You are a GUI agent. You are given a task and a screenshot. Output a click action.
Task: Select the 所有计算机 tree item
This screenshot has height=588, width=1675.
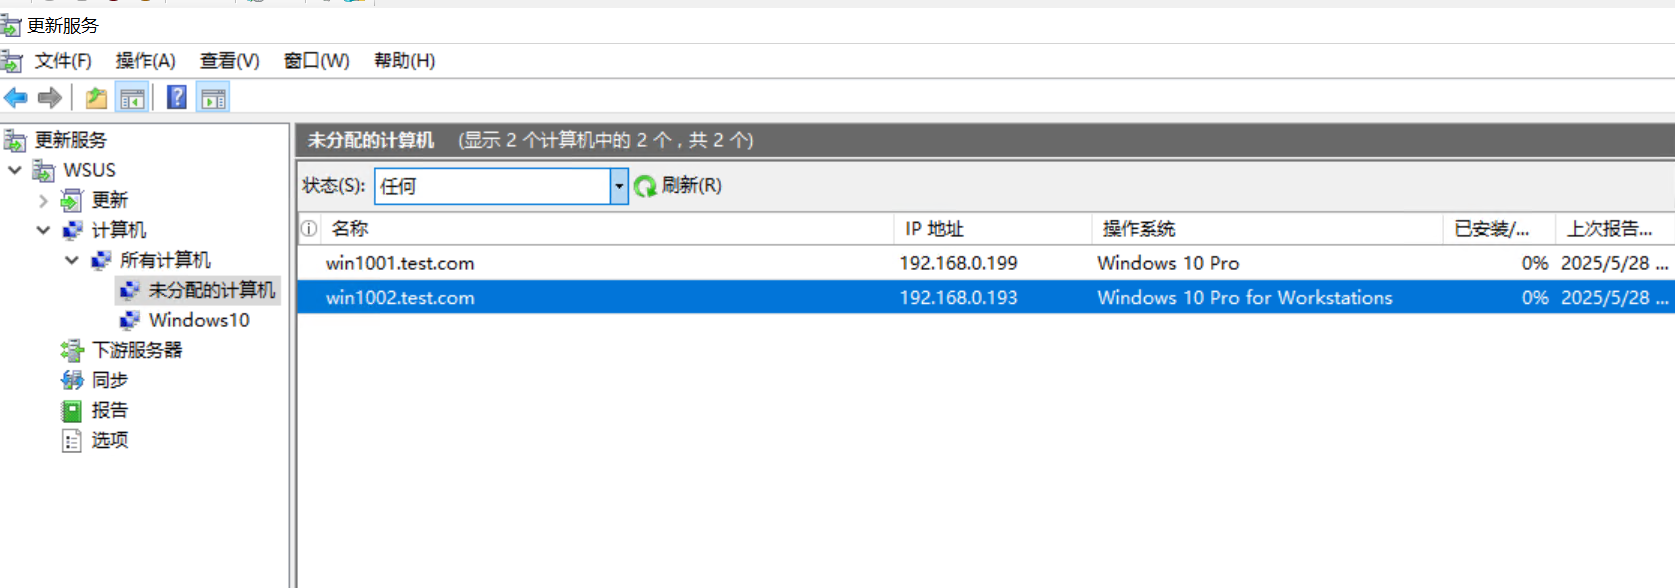165,260
